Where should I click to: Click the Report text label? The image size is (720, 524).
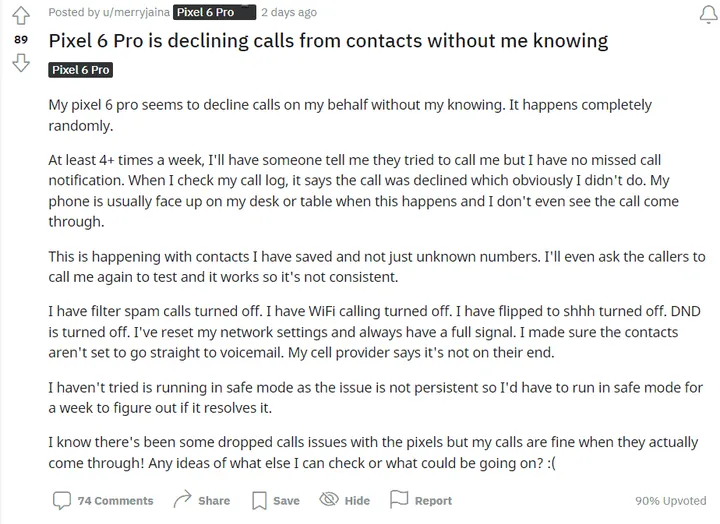[433, 501]
